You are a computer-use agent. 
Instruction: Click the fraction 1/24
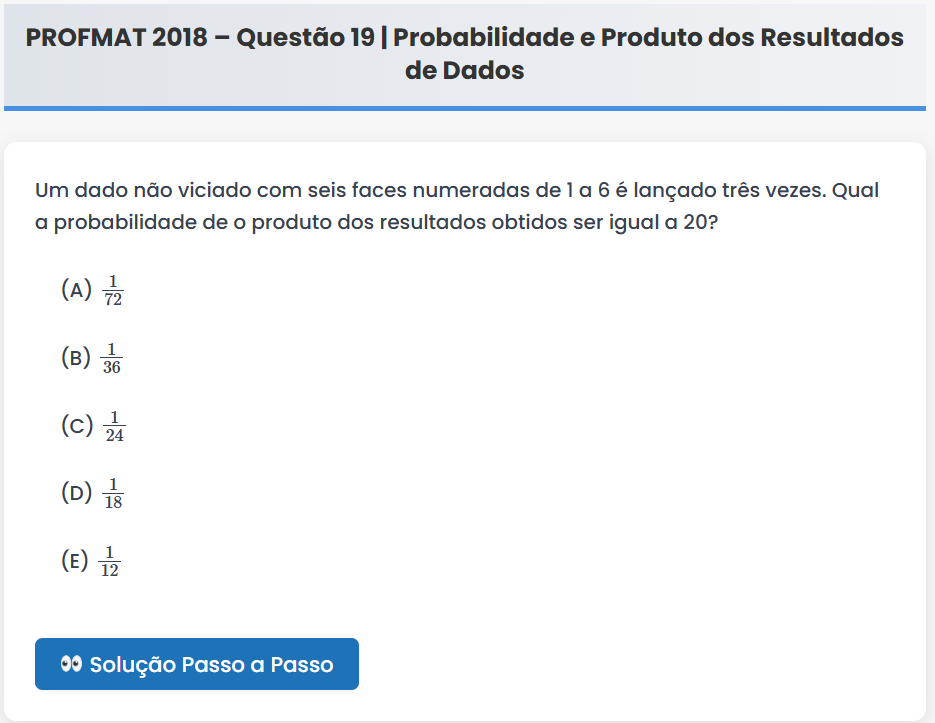pyautogui.click(x=114, y=426)
